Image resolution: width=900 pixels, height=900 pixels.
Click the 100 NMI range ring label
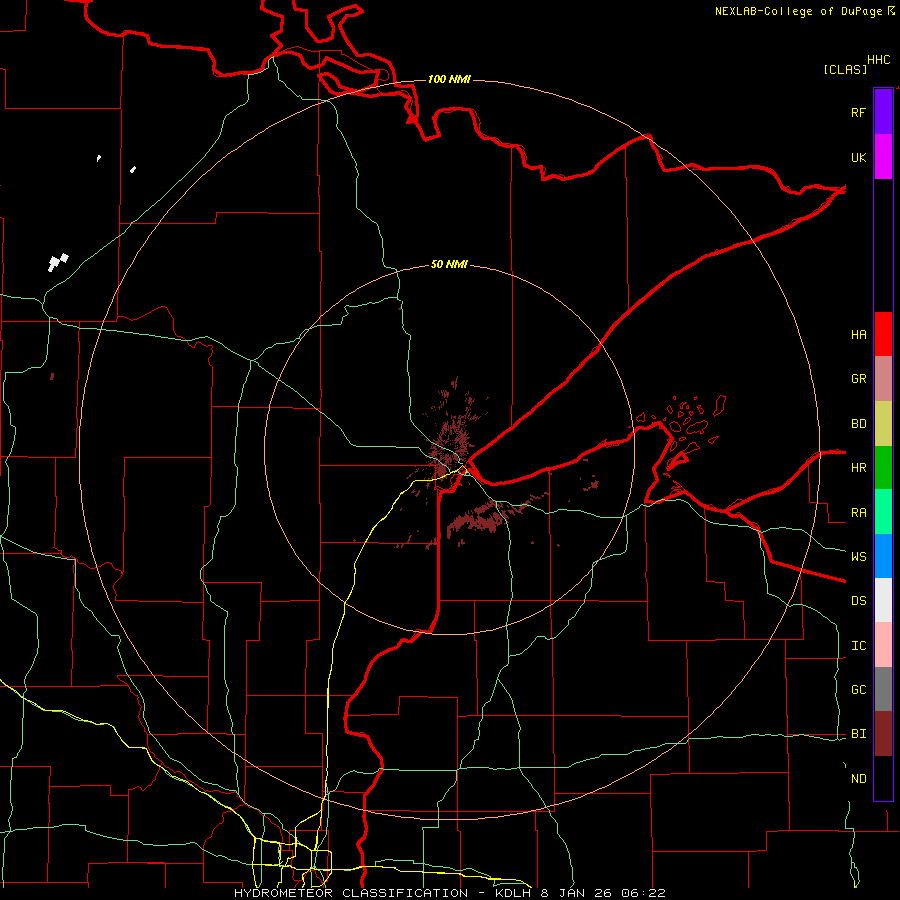pyautogui.click(x=449, y=79)
